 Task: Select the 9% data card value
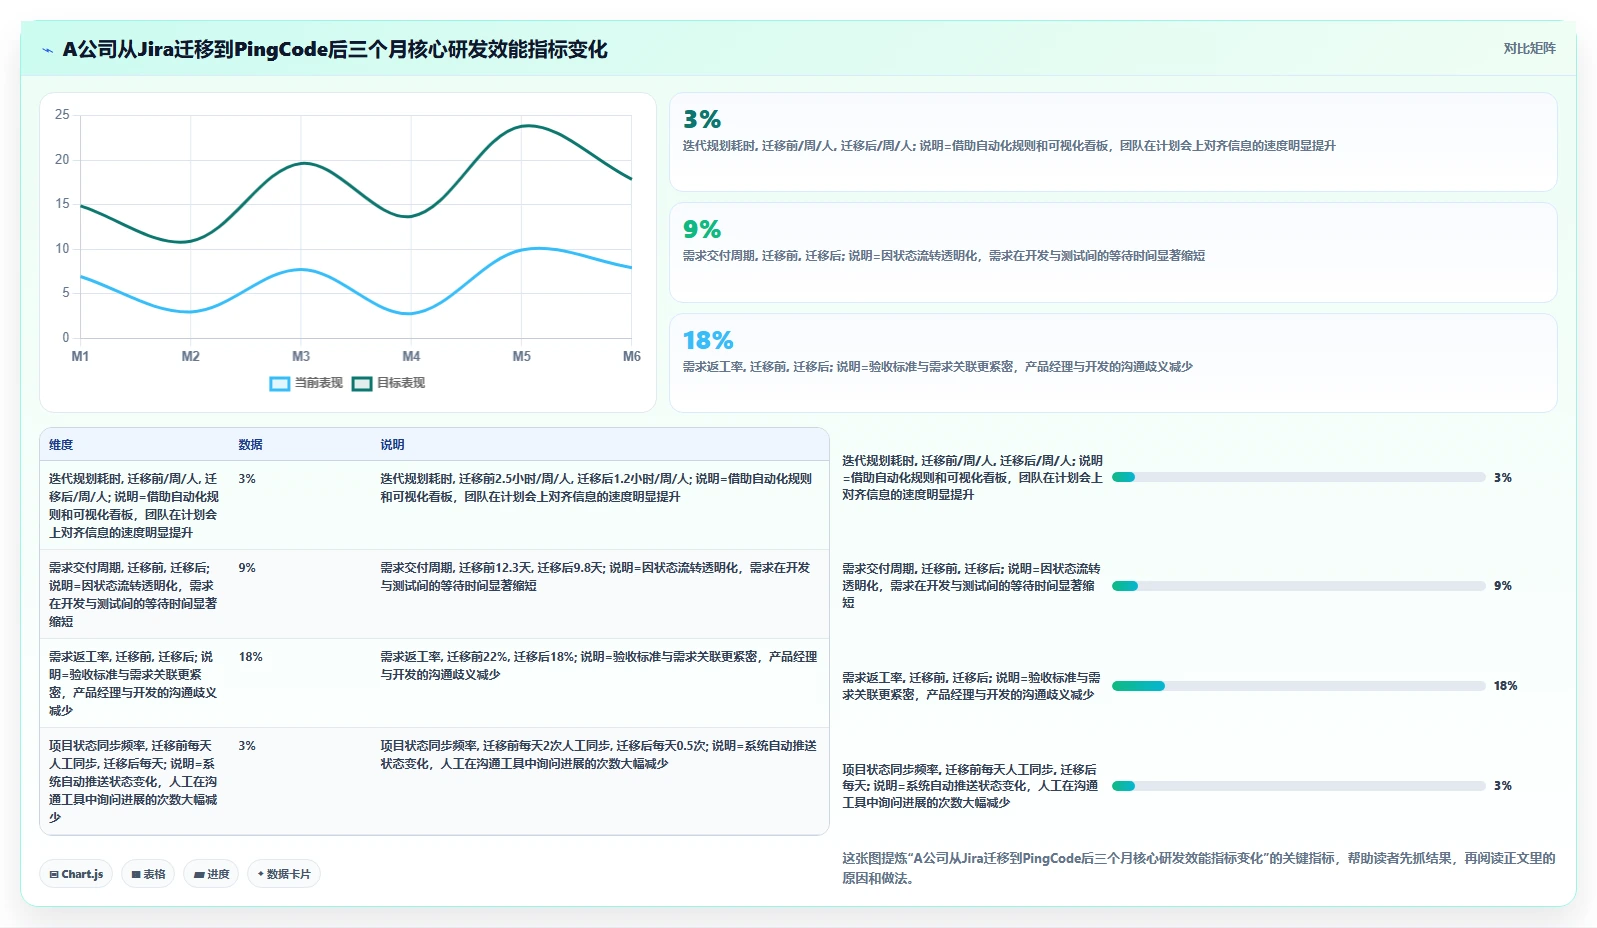(x=702, y=230)
